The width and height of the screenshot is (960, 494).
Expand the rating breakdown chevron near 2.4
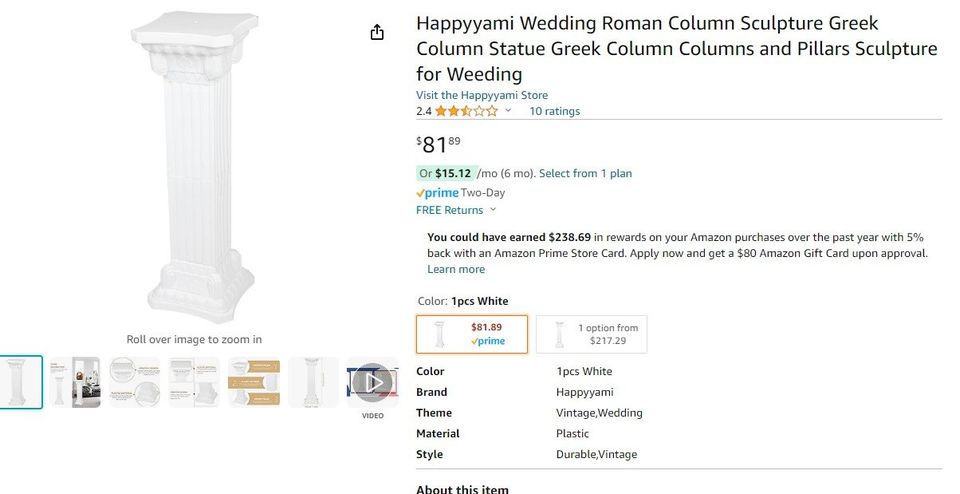coord(508,111)
